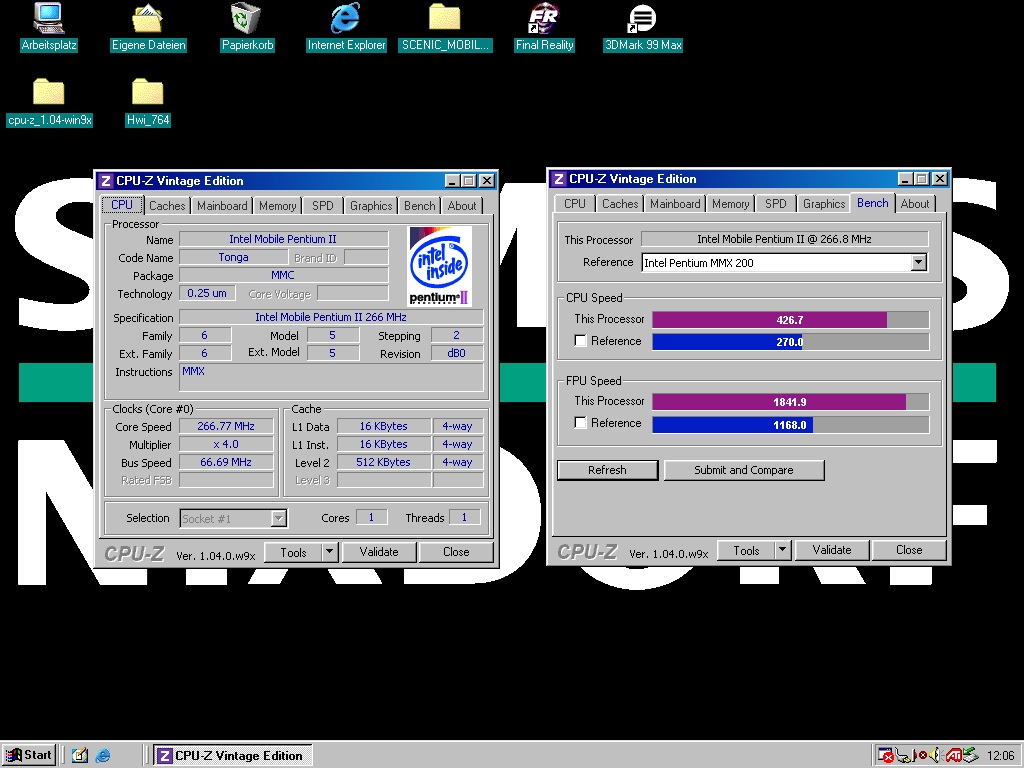Open SPD tab in right Bench window
Image resolution: width=1024 pixels, height=768 pixels.
pos(776,204)
